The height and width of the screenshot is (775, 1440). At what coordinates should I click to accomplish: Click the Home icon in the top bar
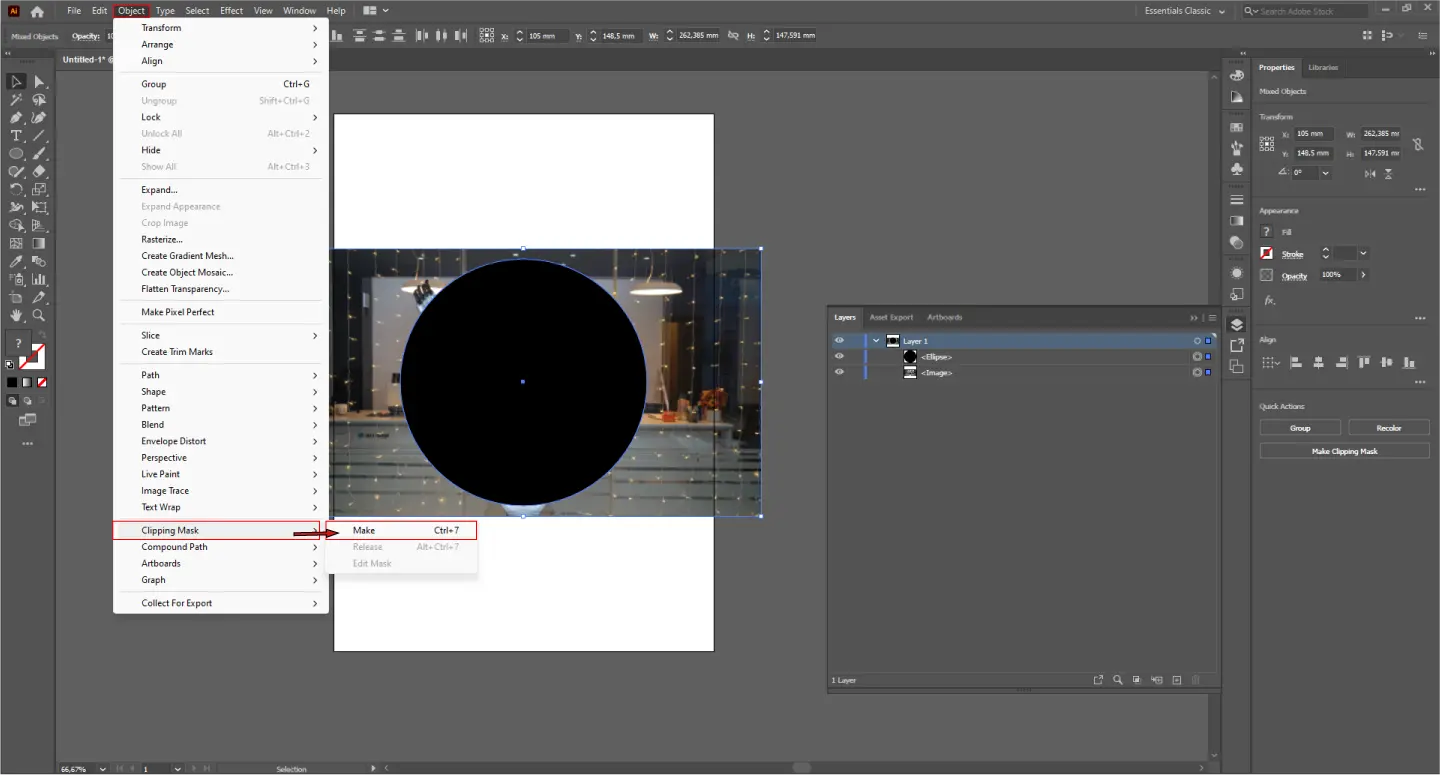pyautogui.click(x=37, y=11)
